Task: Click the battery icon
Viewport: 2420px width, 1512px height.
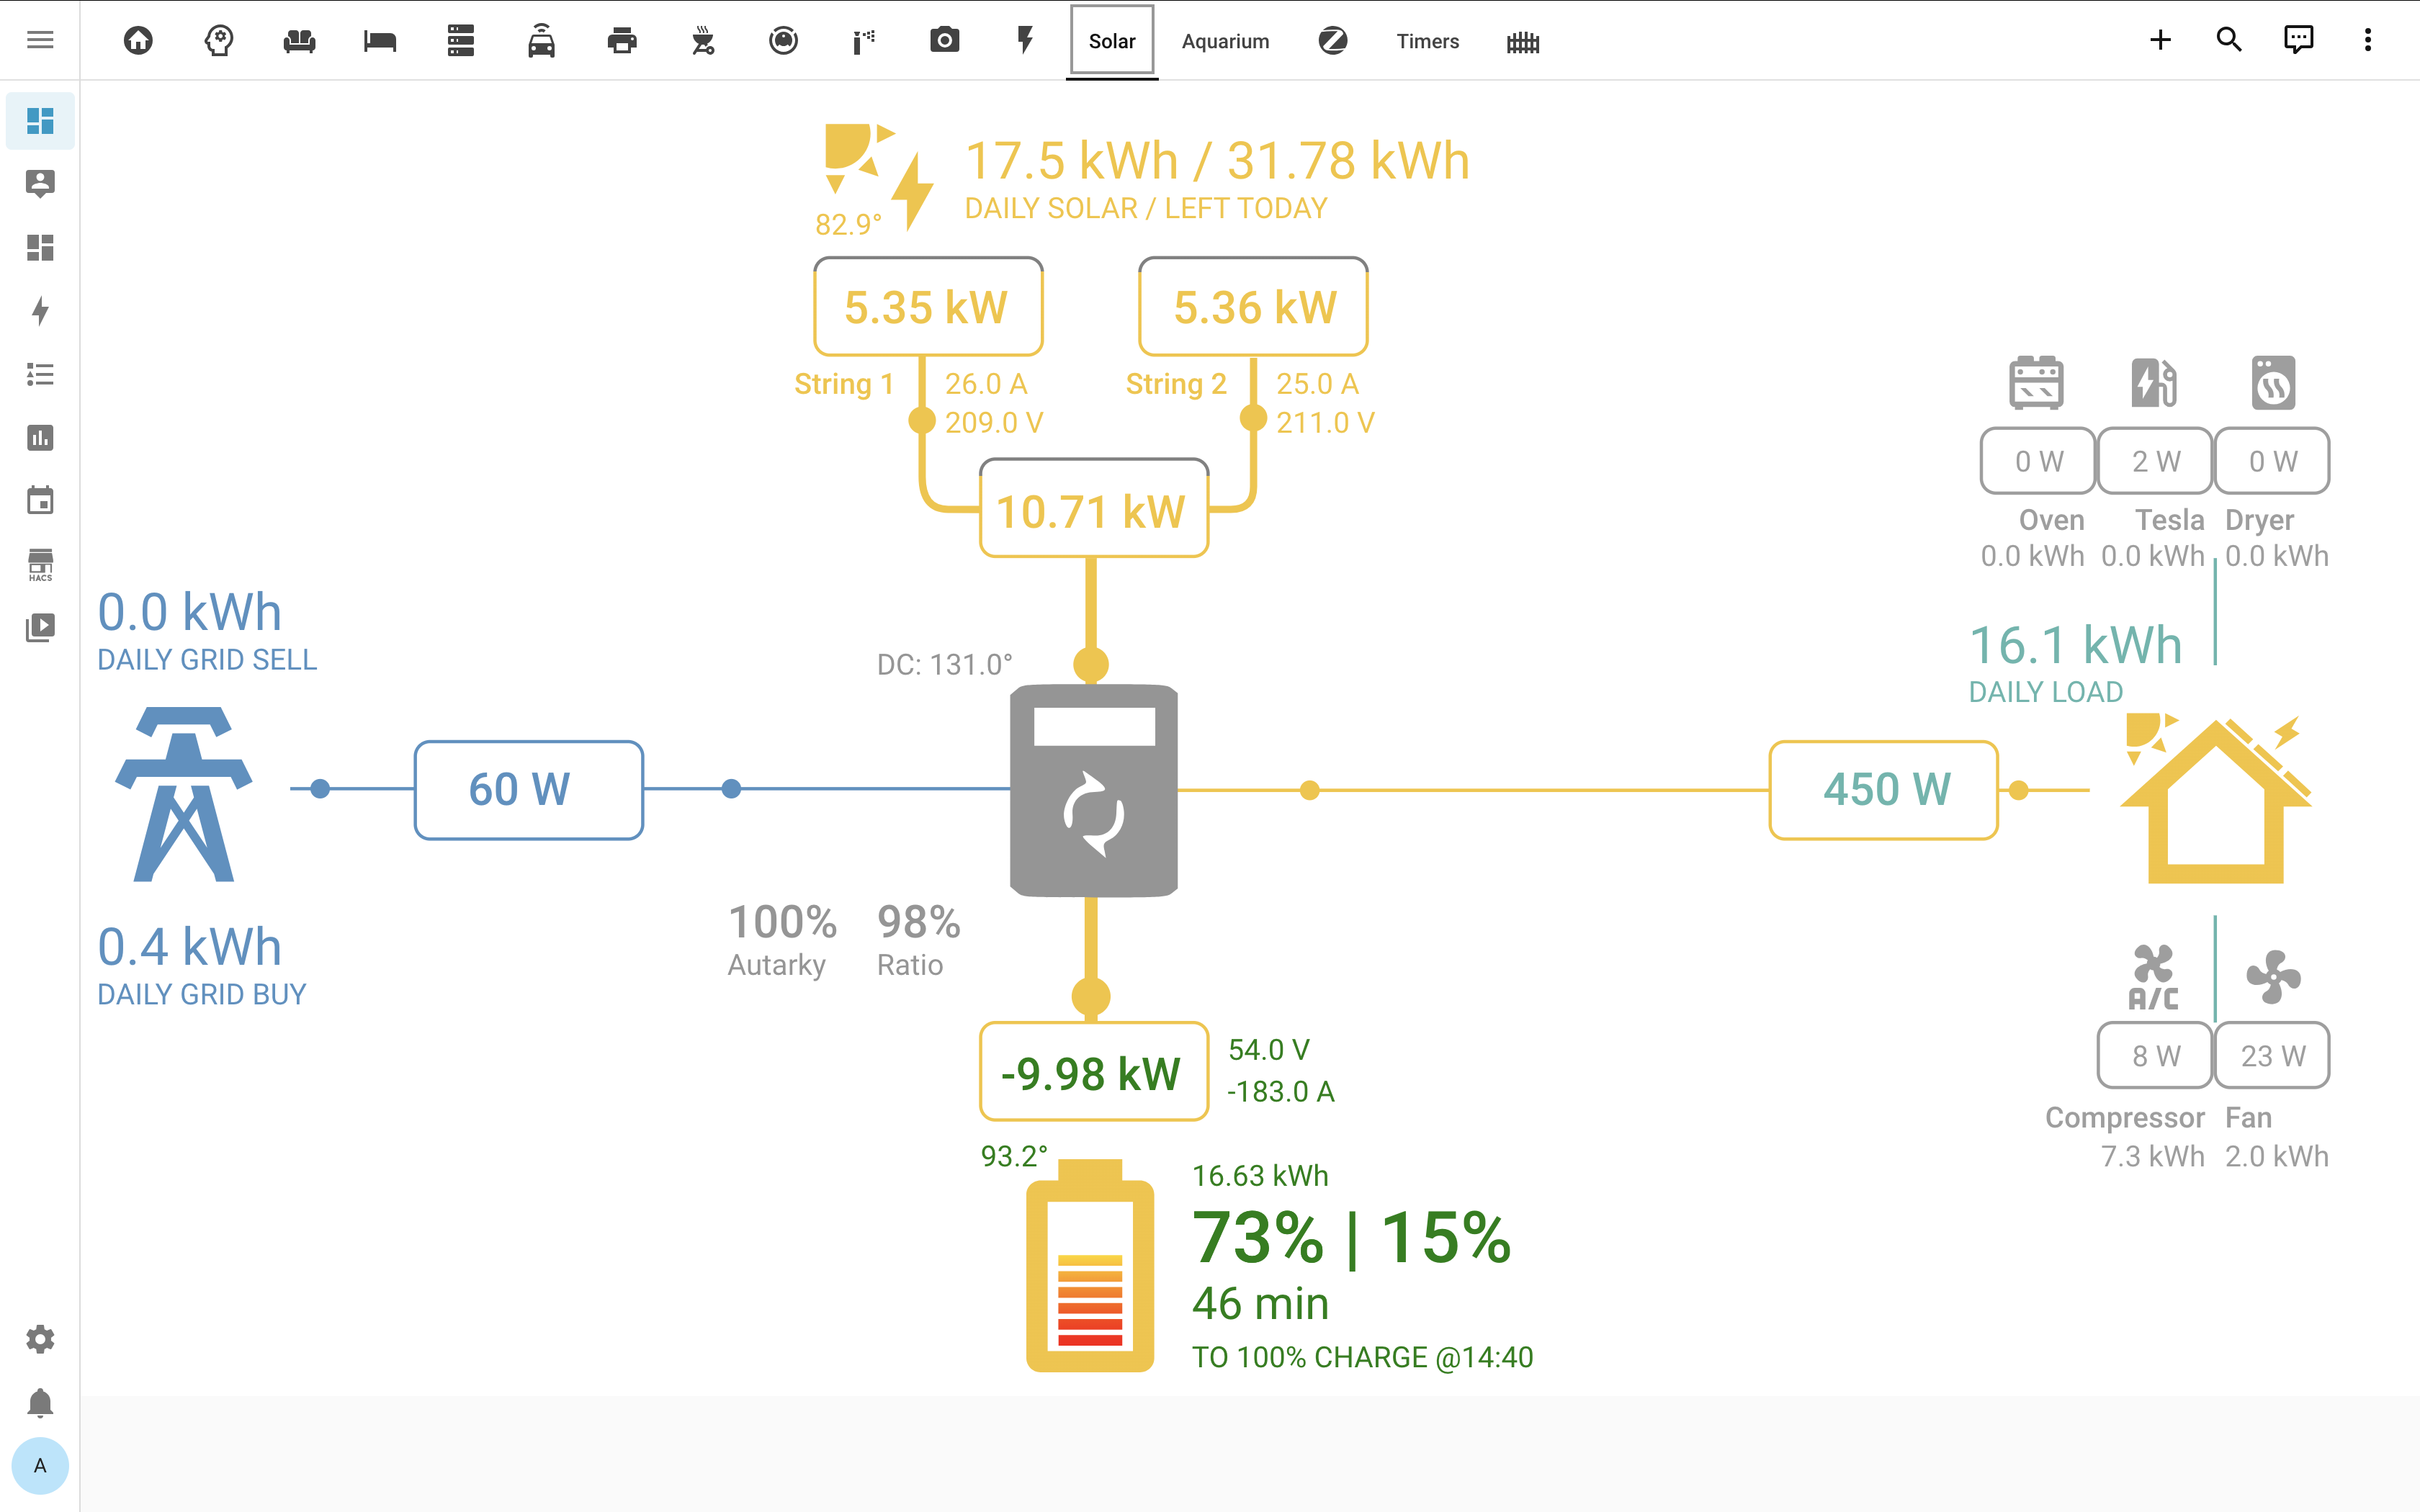Action: pos(1090,1265)
